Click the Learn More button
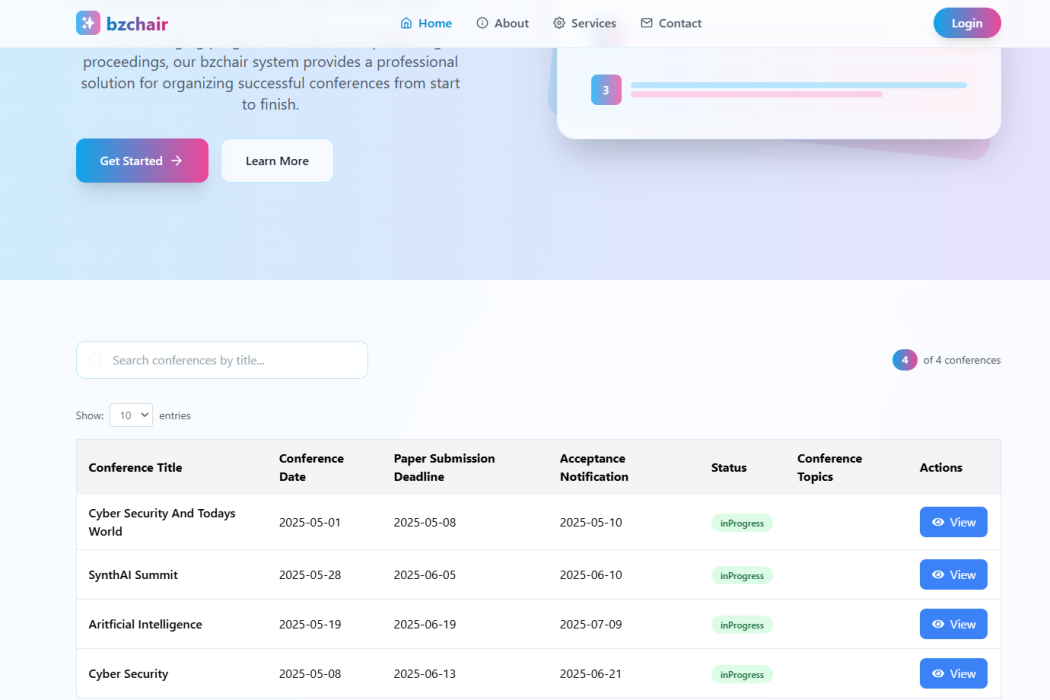This screenshot has height=700, width=1050. (x=277, y=161)
